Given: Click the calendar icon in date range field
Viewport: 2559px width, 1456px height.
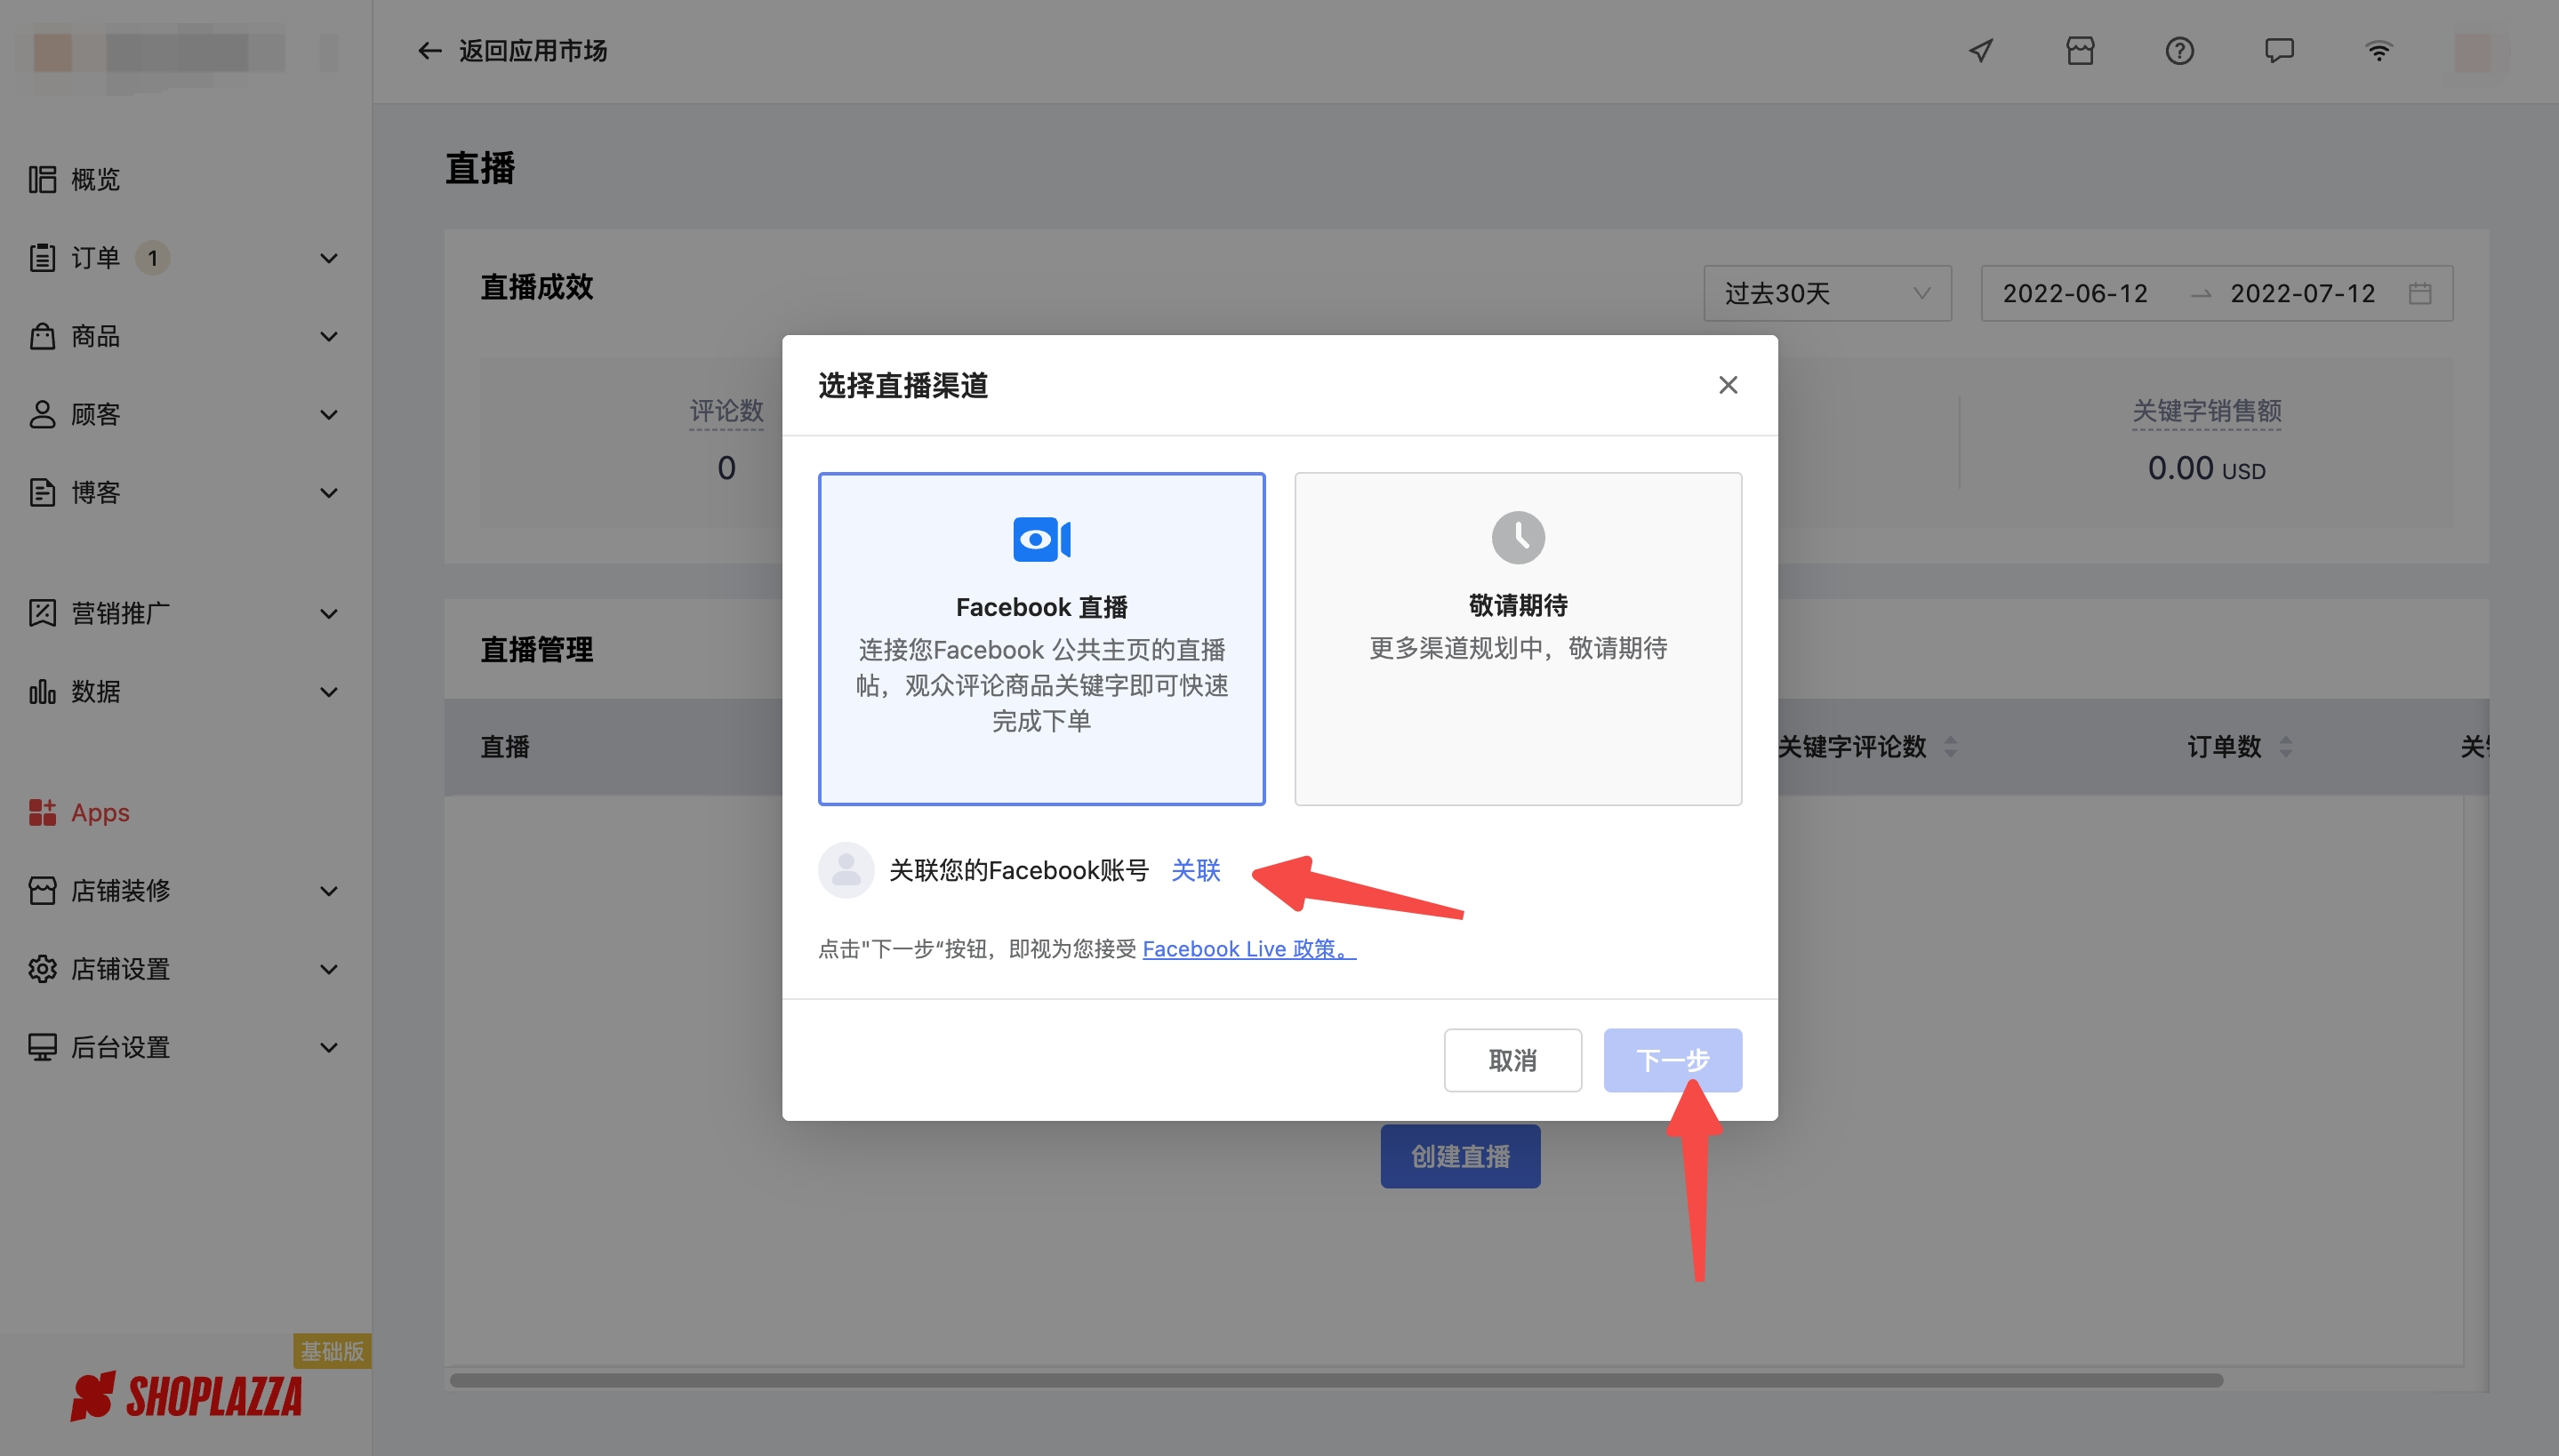Looking at the screenshot, I should pos(2419,293).
